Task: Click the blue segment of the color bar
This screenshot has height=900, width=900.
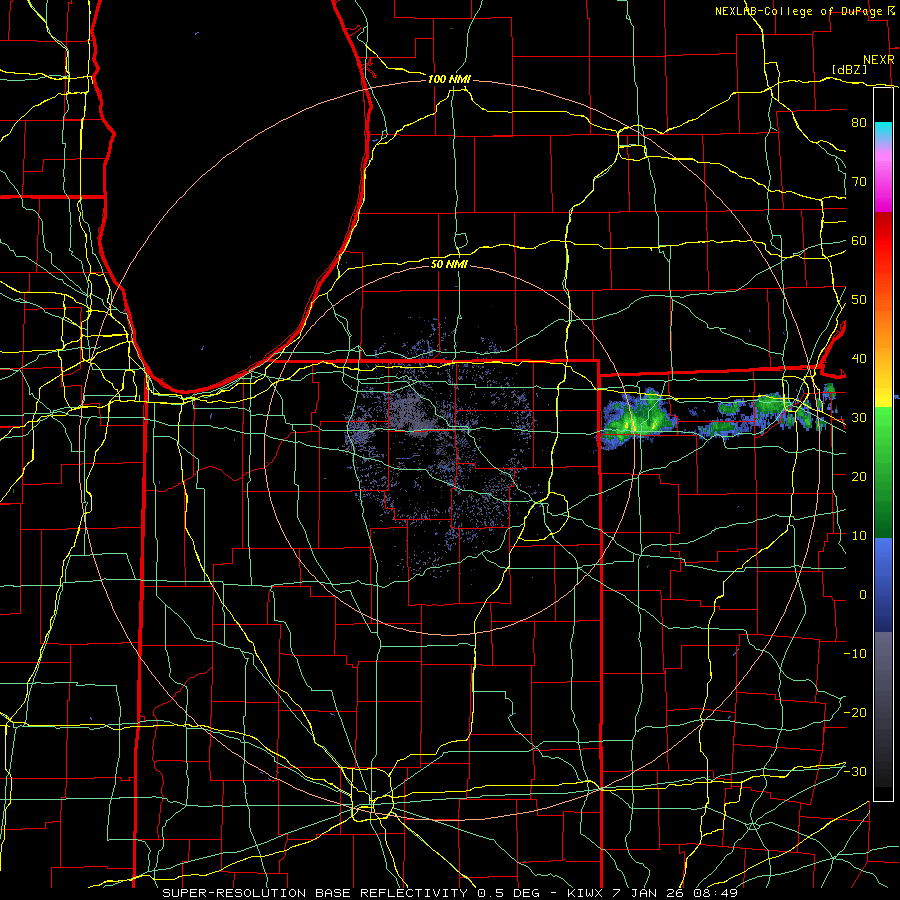Action: [x=883, y=584]
